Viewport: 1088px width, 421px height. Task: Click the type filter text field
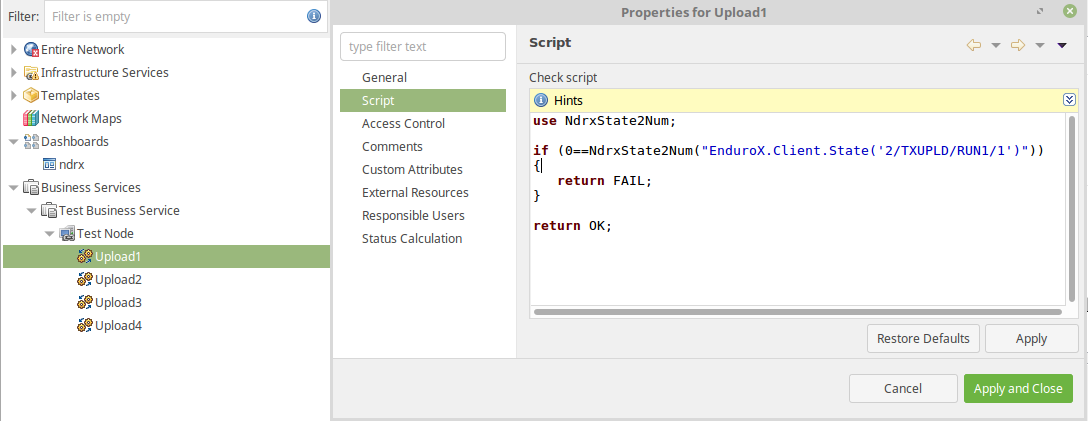pos(423,46)
